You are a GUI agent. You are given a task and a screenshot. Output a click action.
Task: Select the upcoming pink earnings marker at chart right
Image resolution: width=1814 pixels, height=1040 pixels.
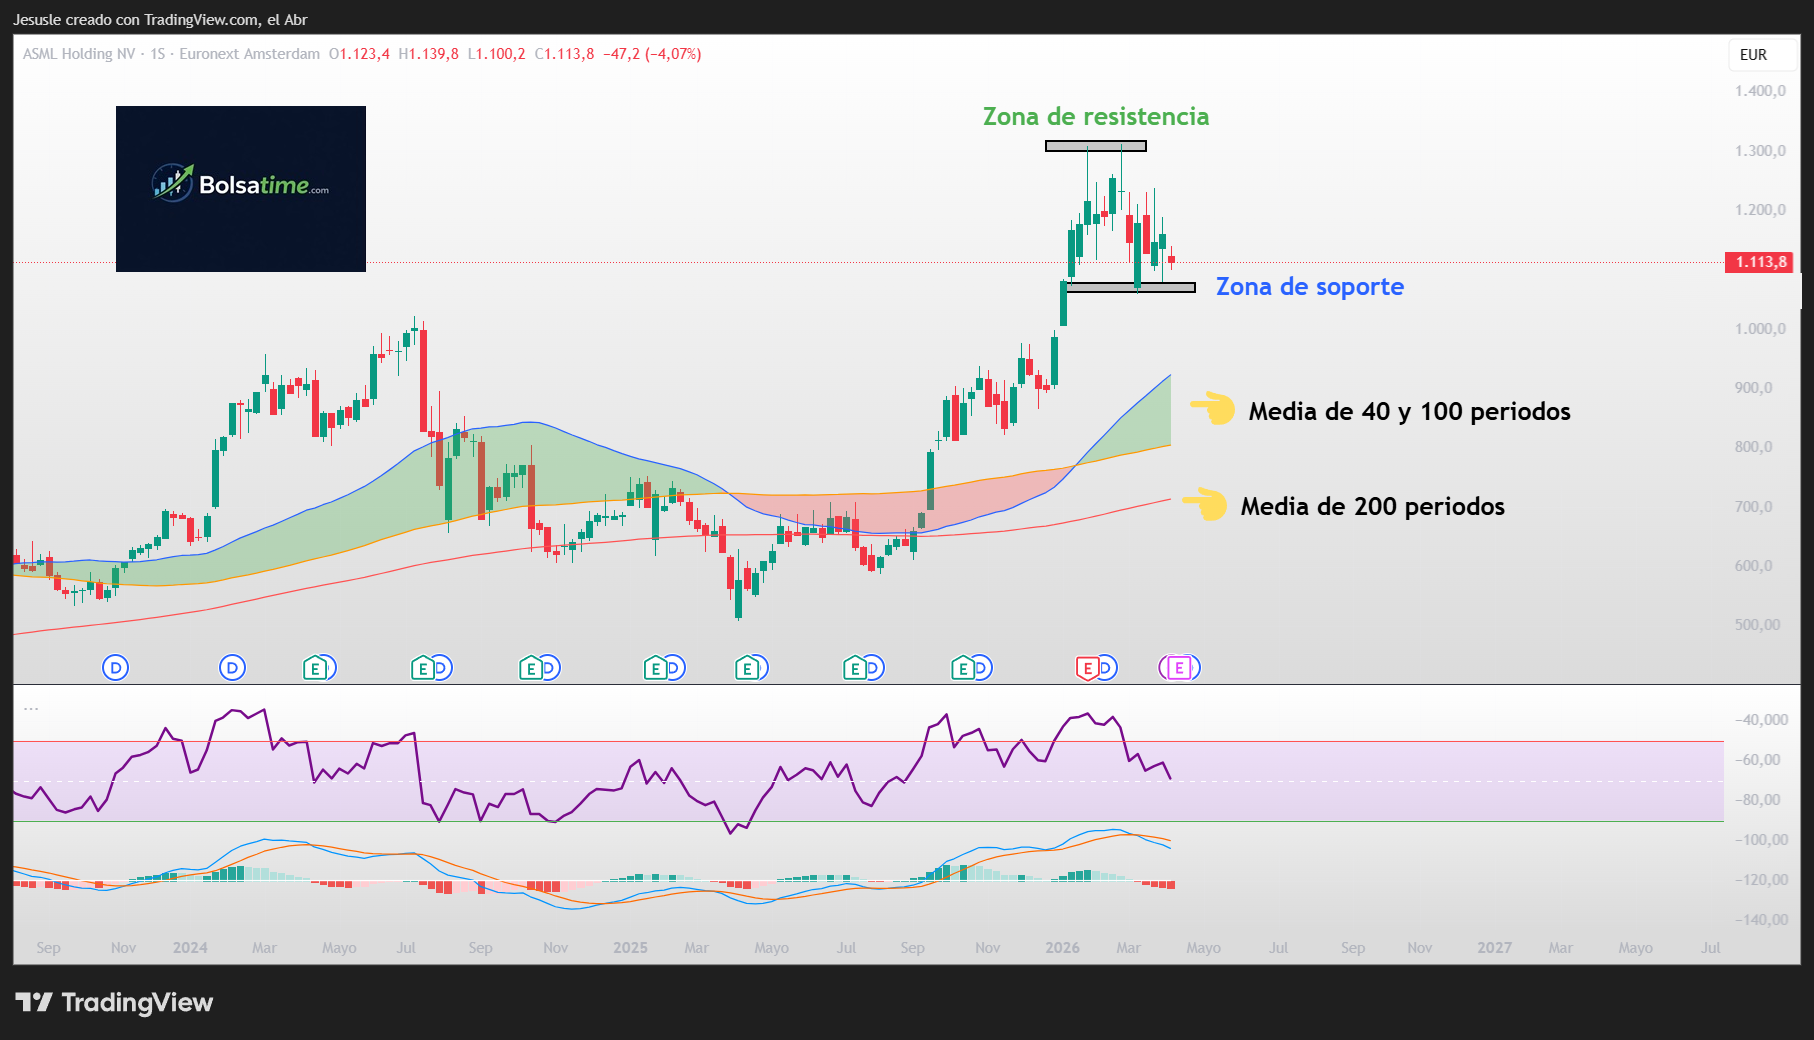click(x=1179, y=667)
